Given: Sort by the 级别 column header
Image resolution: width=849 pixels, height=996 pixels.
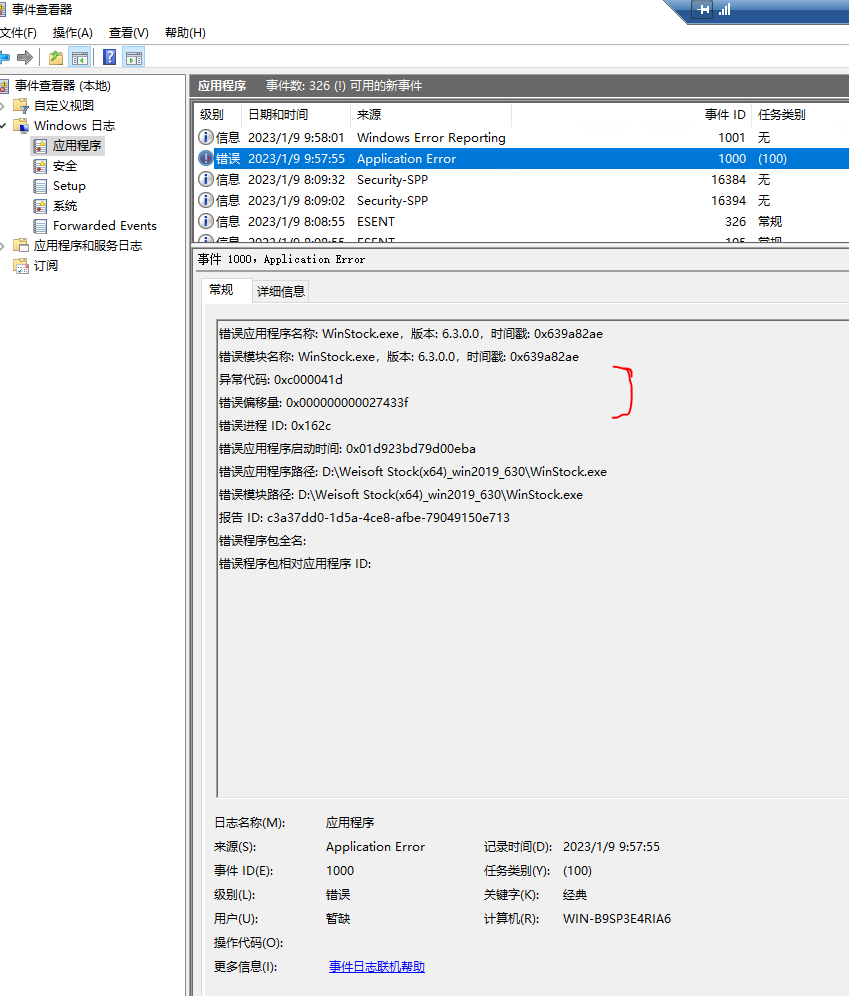Looking at the screenshot, I should click(217, 114).
